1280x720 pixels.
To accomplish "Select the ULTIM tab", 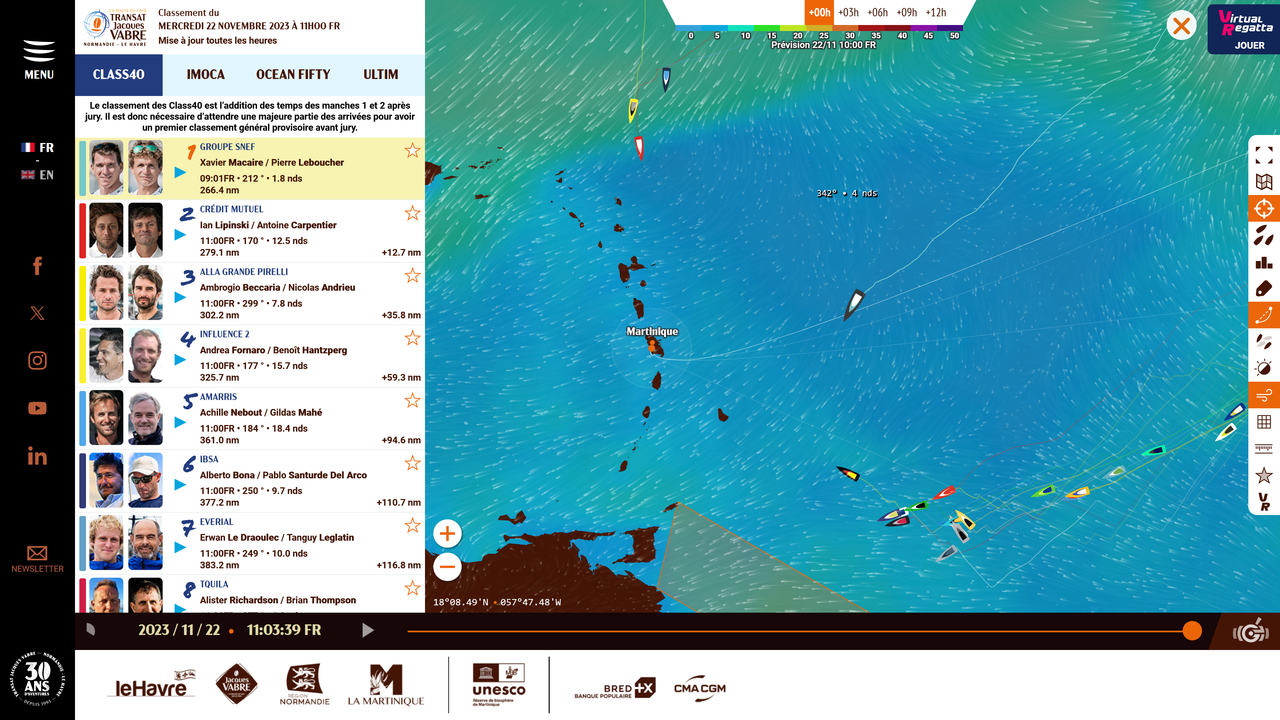I will pos(381,75).
